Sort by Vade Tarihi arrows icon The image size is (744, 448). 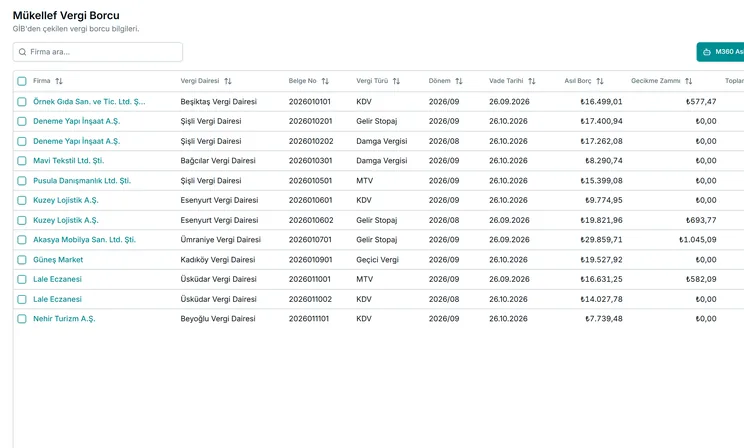pos(531,81)
